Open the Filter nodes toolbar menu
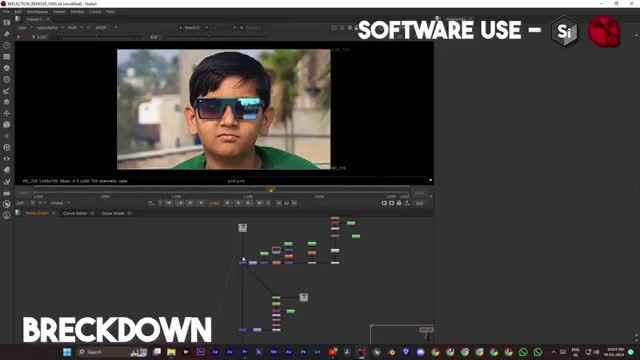This screenshot has width=640, height=360. [7, 80]
